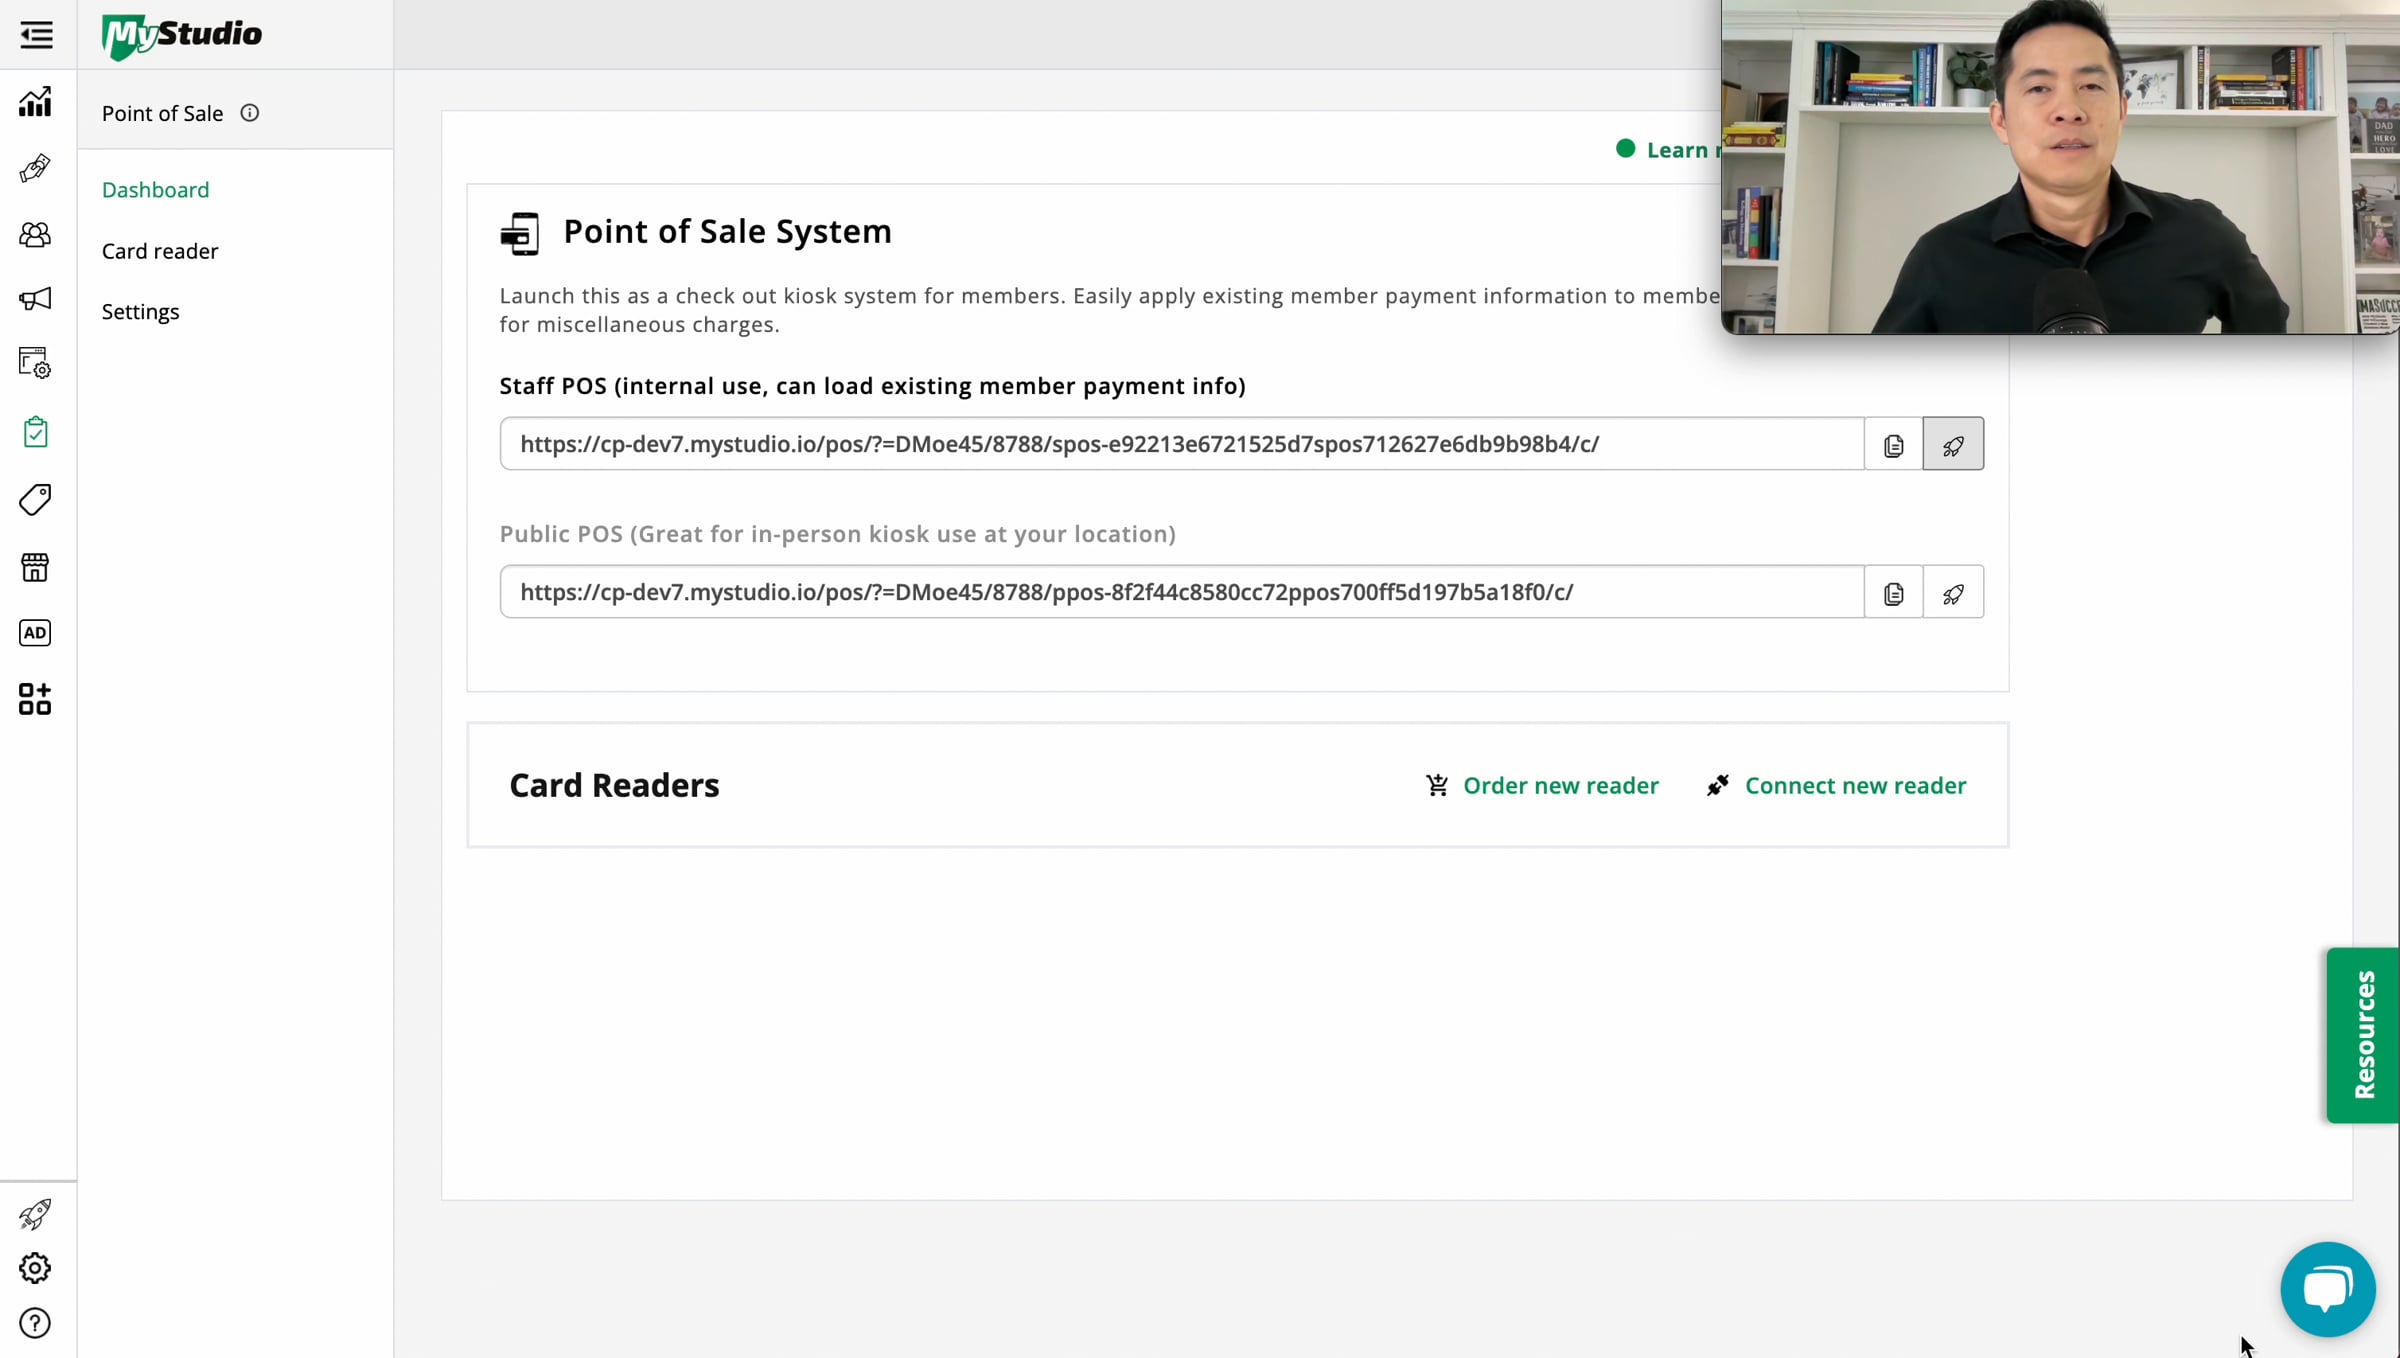Click the Order new reader link
The image size is (2400, 1358).
[1560, 786]
